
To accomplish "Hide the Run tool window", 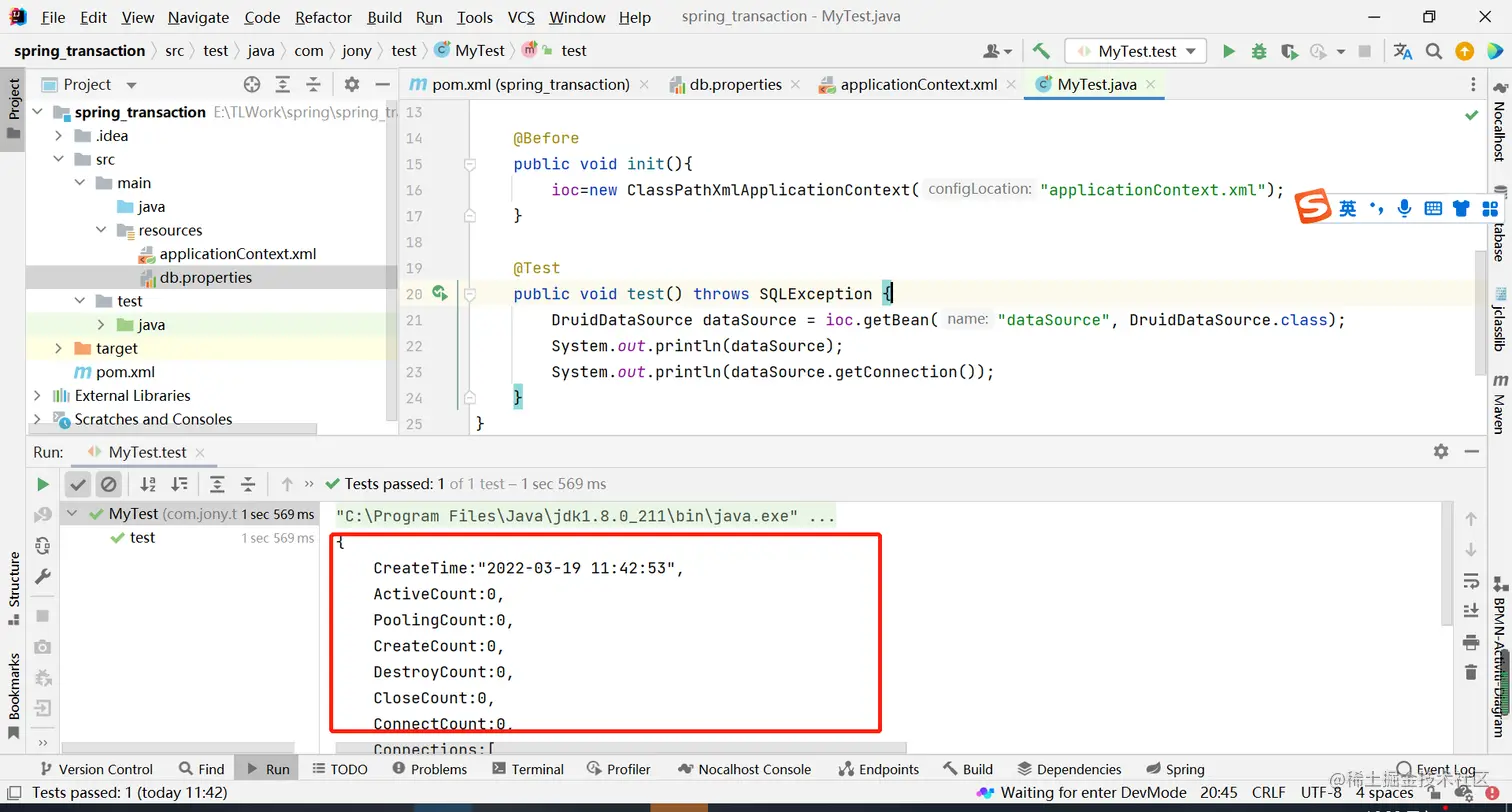I will tap(1471, 452).
